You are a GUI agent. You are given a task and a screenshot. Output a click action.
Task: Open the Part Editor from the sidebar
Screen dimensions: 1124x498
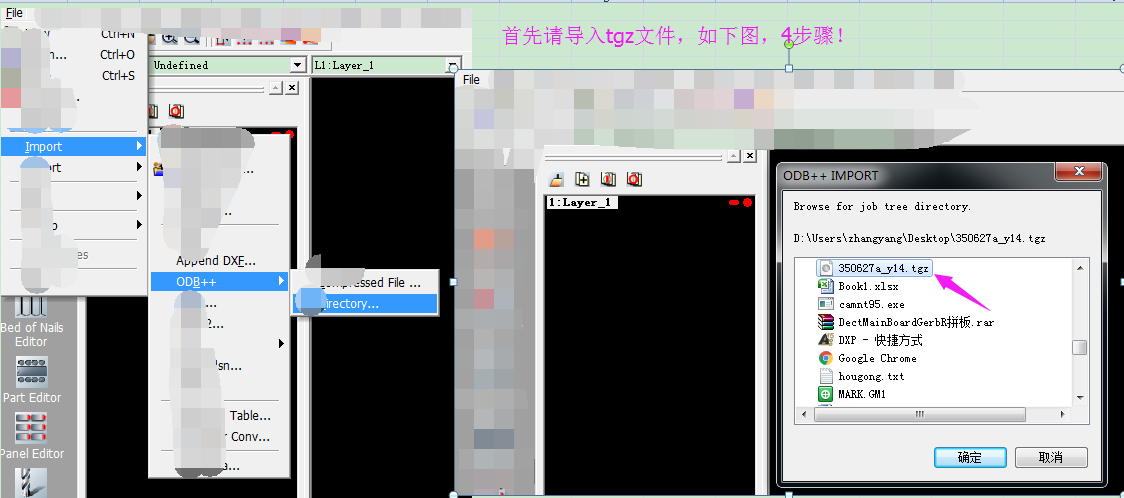32,380
